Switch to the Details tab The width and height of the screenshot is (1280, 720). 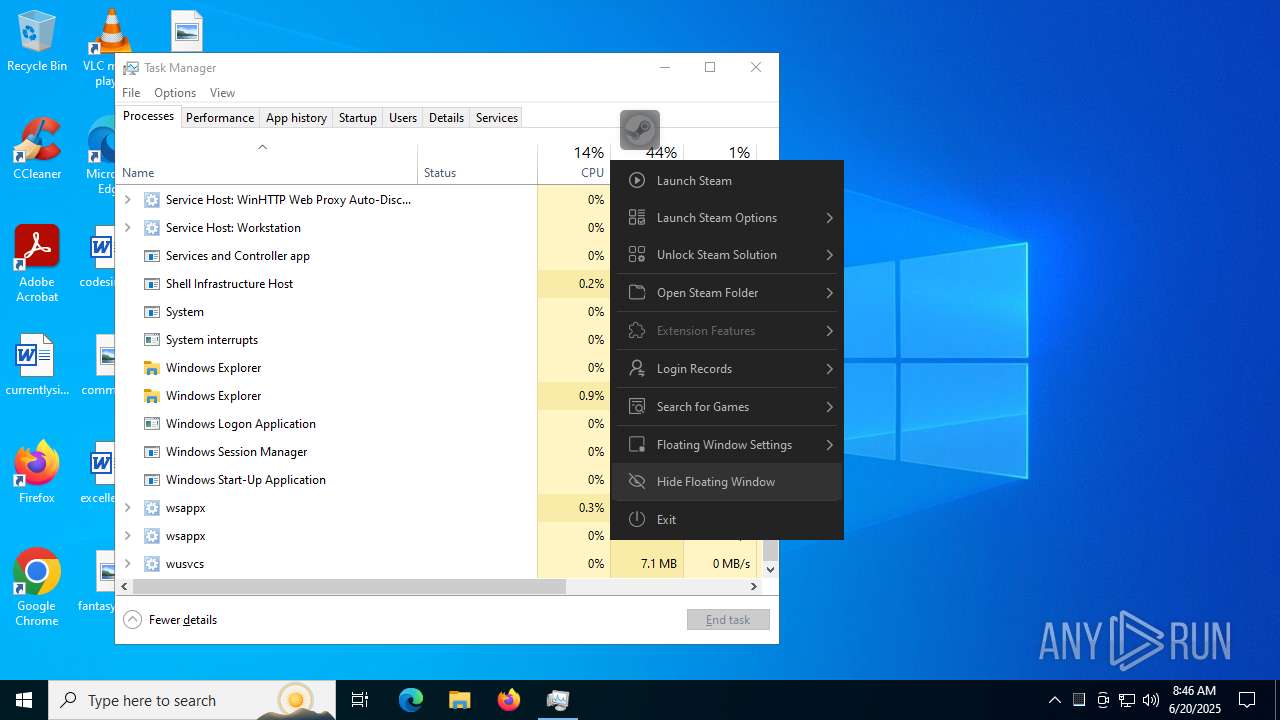pyautogui.click(x=446, y=117)
